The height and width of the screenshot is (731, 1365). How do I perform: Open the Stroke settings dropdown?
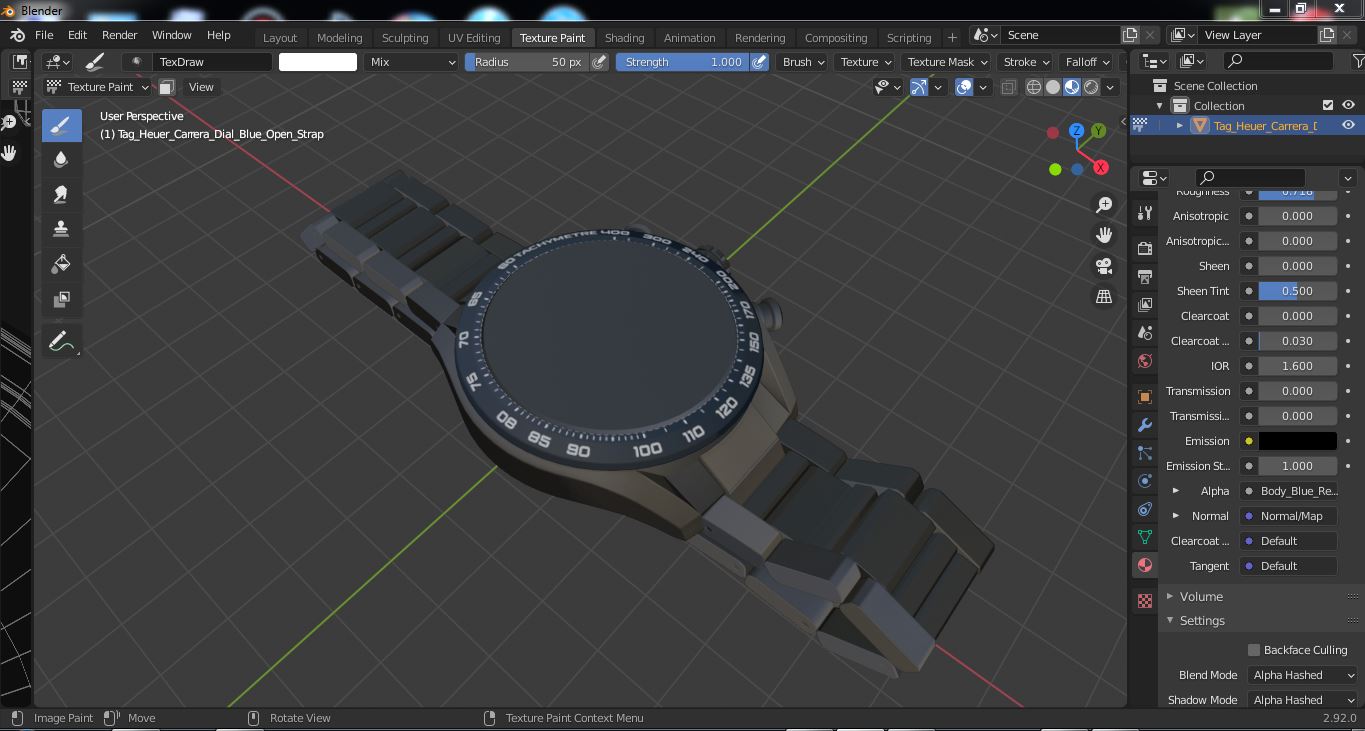[1025, 62]
